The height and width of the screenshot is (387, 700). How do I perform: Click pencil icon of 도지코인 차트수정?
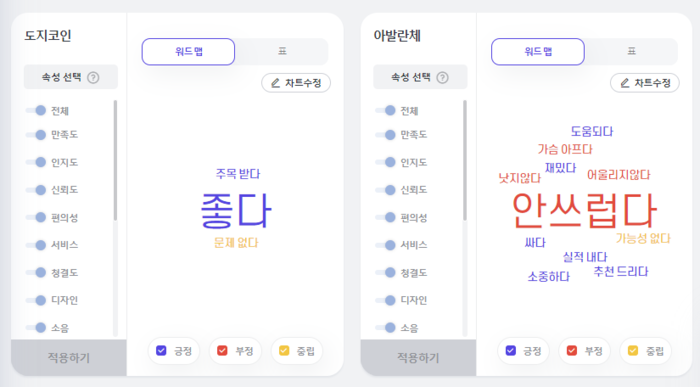click(x=275, y=83)
